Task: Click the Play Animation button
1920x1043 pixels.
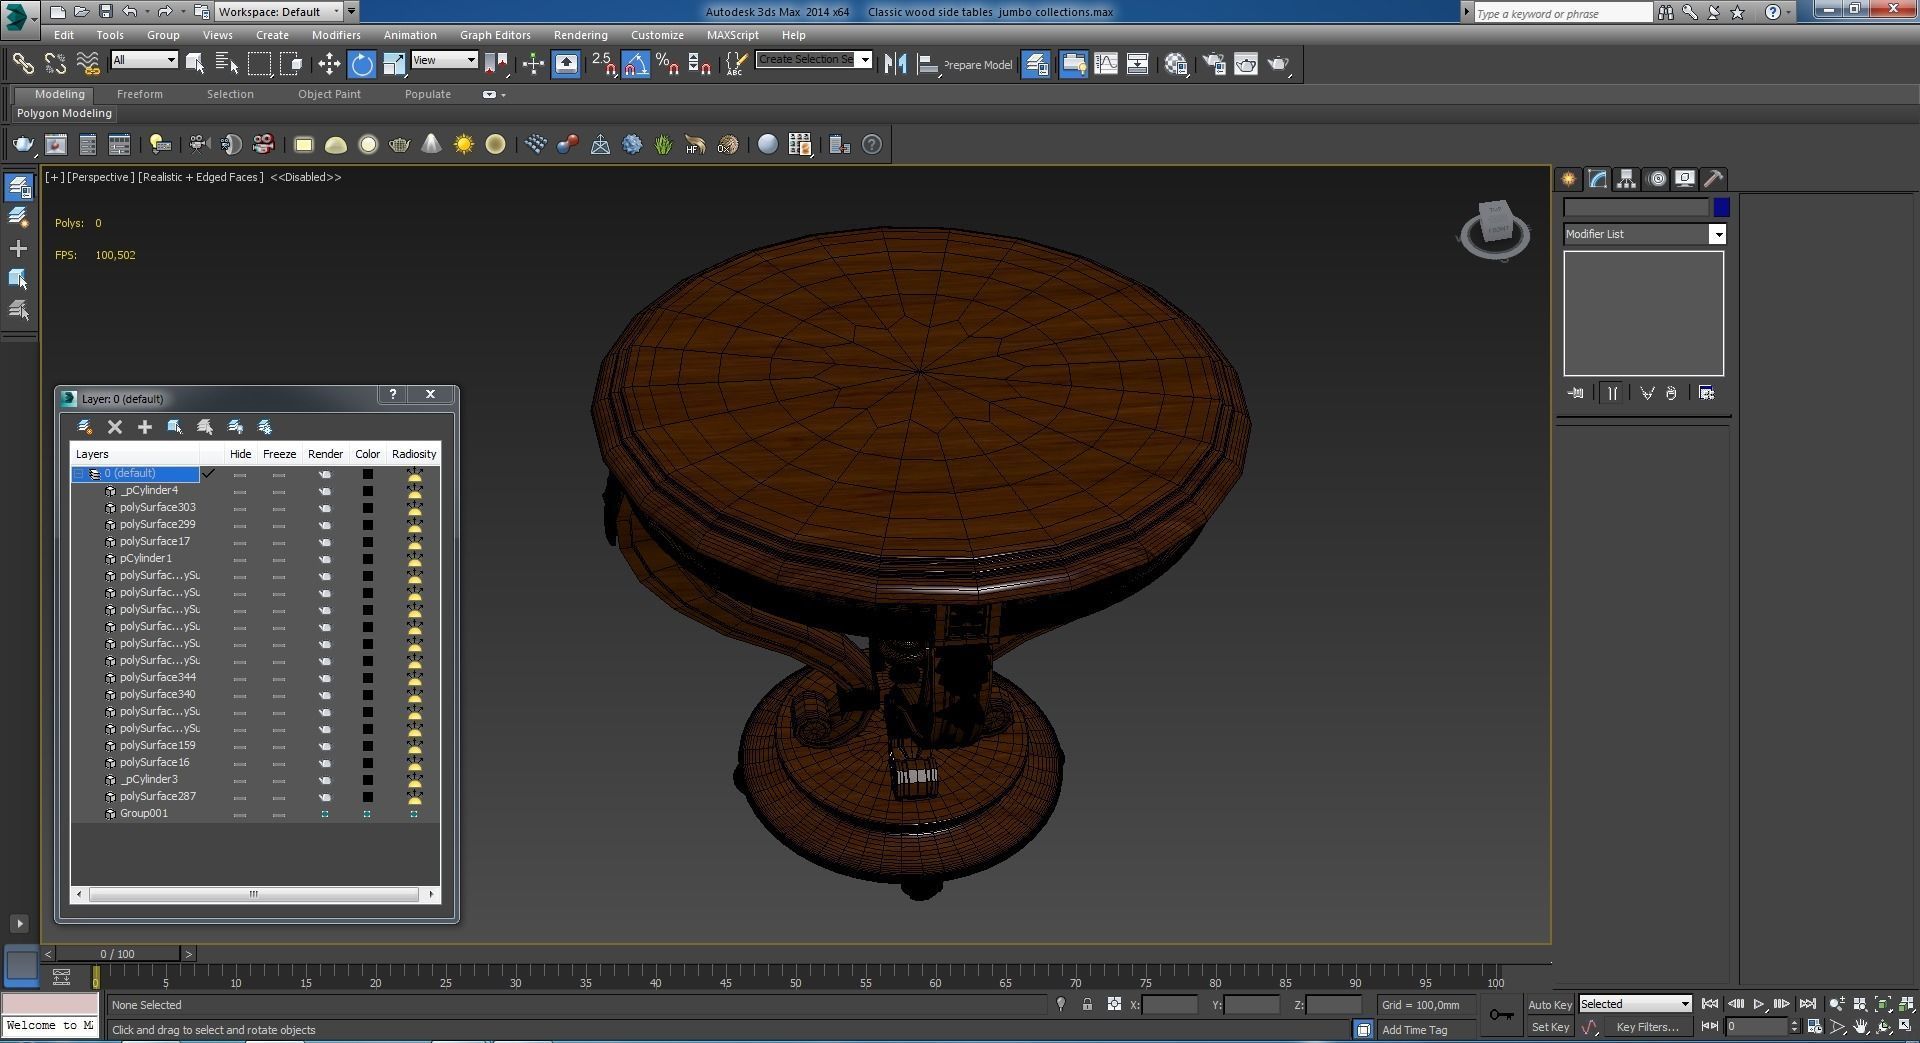Action: click(x=1759, y=1004)
